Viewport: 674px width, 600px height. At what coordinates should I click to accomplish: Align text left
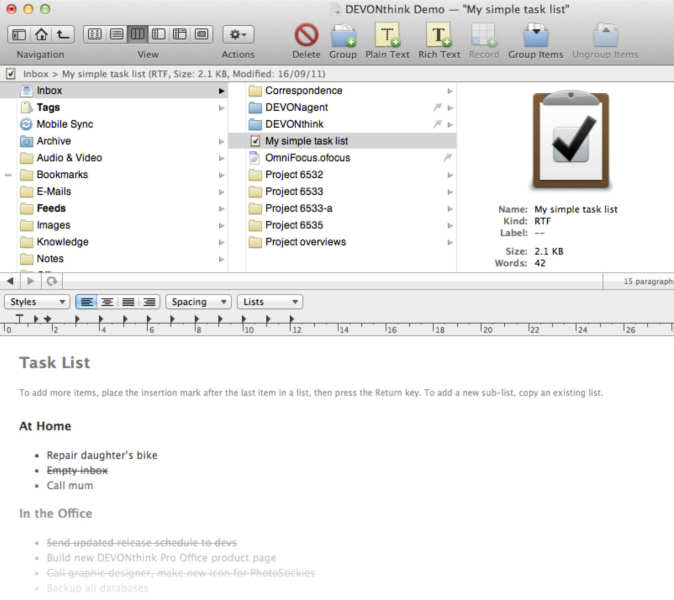click(86, 302)
